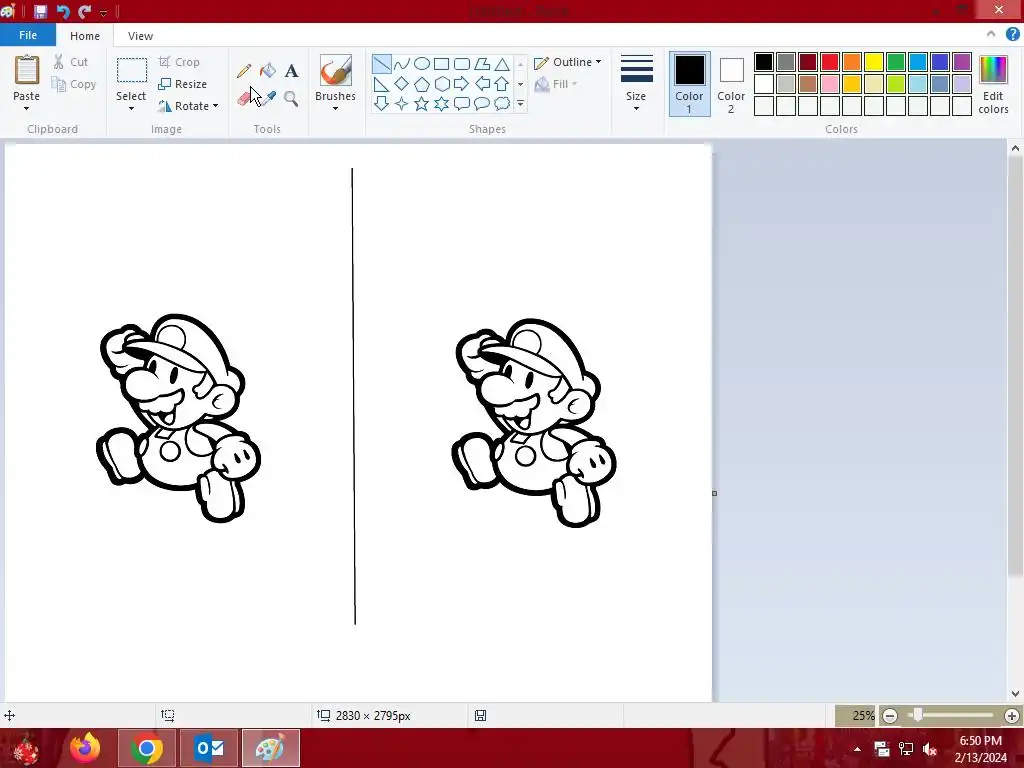
Task: Choose the Curve shape
Action: point(402,63)
